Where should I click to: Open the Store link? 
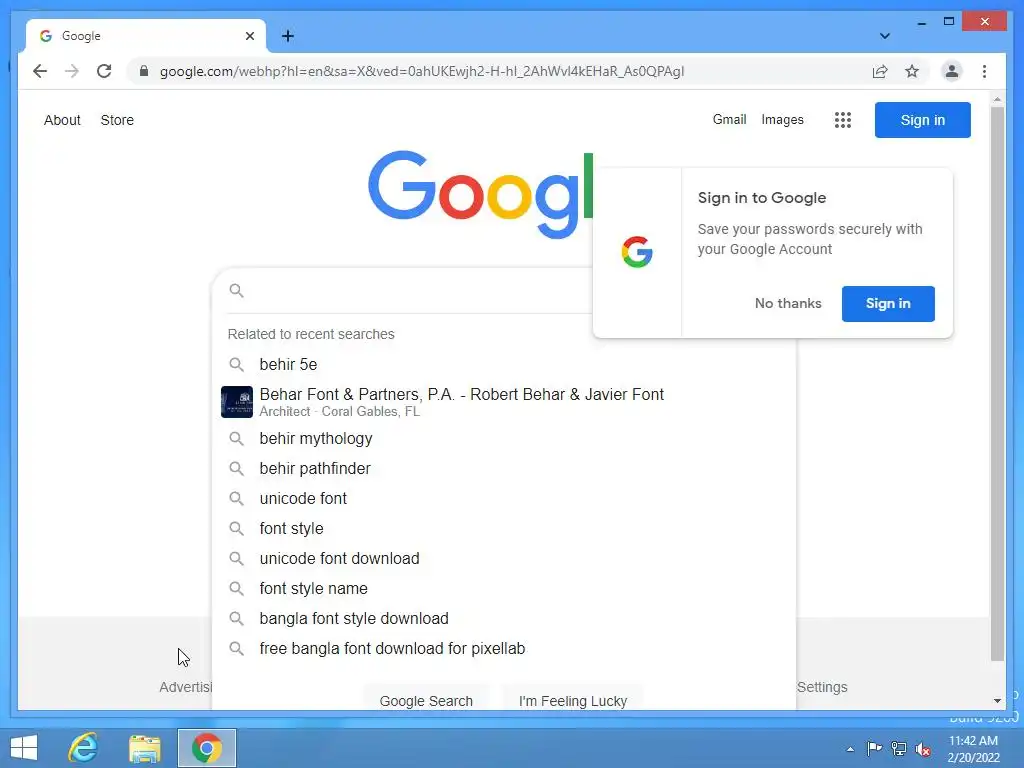pyautogui.click(x=117, y=120)
